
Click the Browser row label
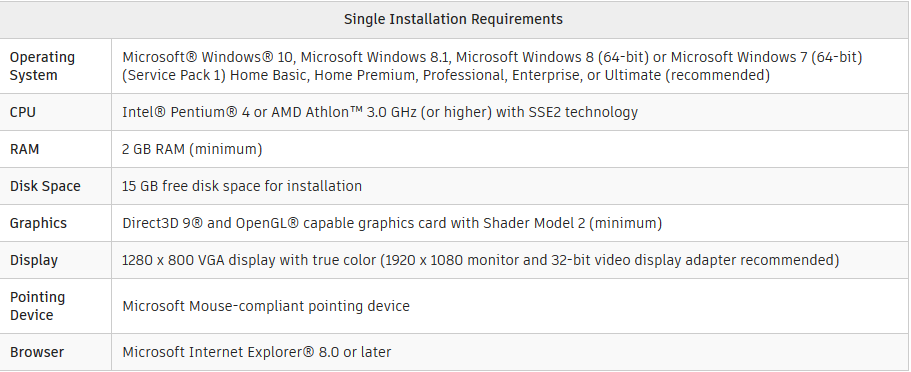coord(37,352)
